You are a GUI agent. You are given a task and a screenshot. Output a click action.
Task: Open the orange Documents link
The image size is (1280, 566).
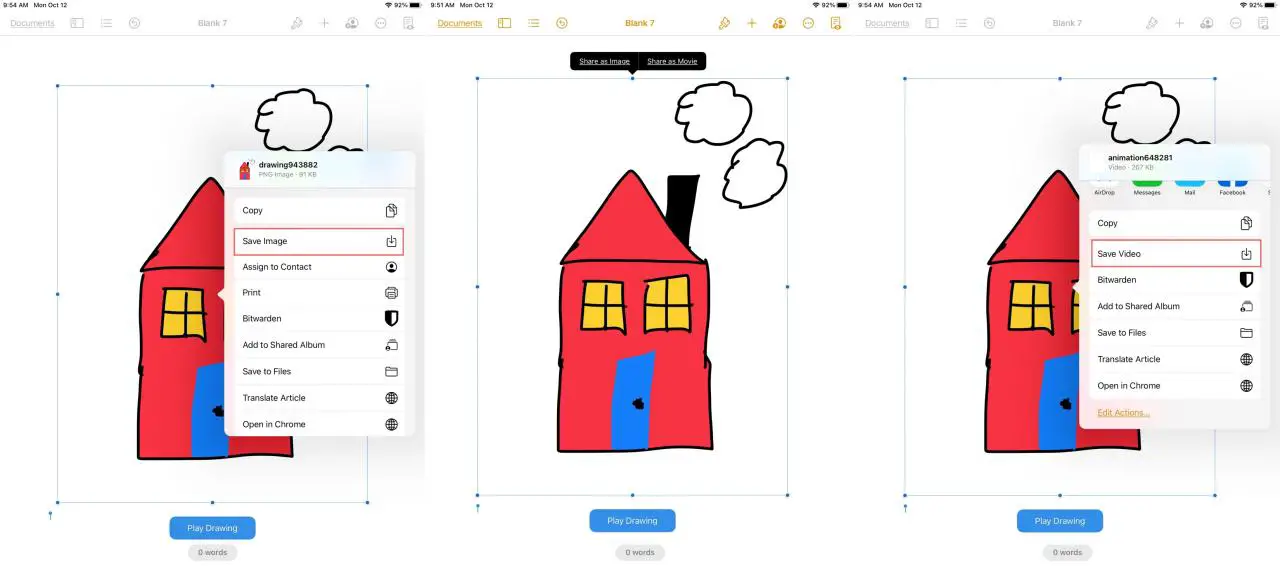click(x=460, y=23)
